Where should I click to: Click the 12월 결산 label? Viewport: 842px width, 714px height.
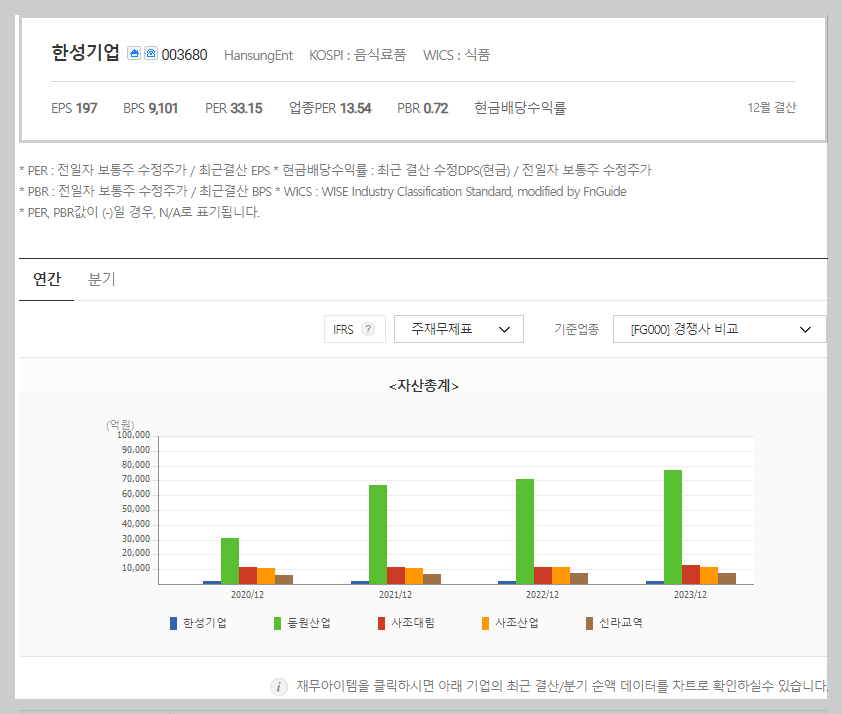[772, 108]
